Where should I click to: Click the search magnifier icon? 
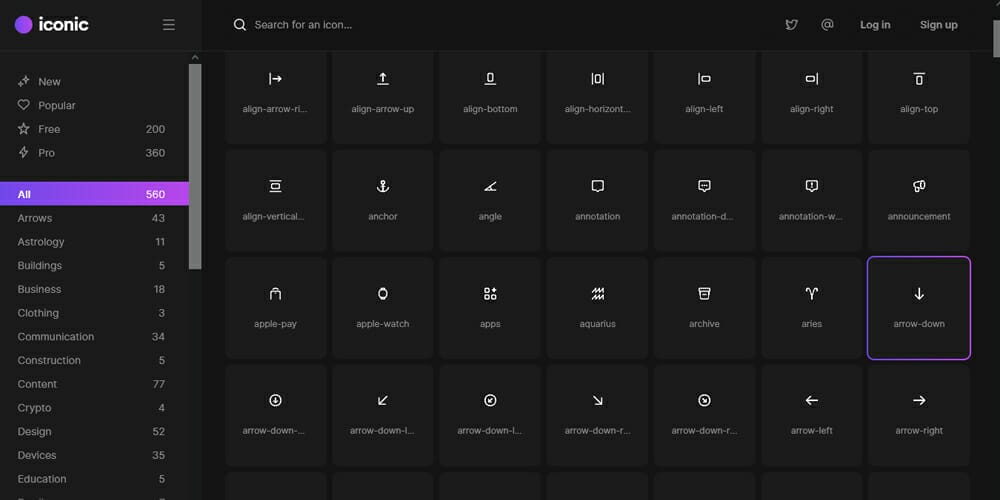tap(240, 25)
